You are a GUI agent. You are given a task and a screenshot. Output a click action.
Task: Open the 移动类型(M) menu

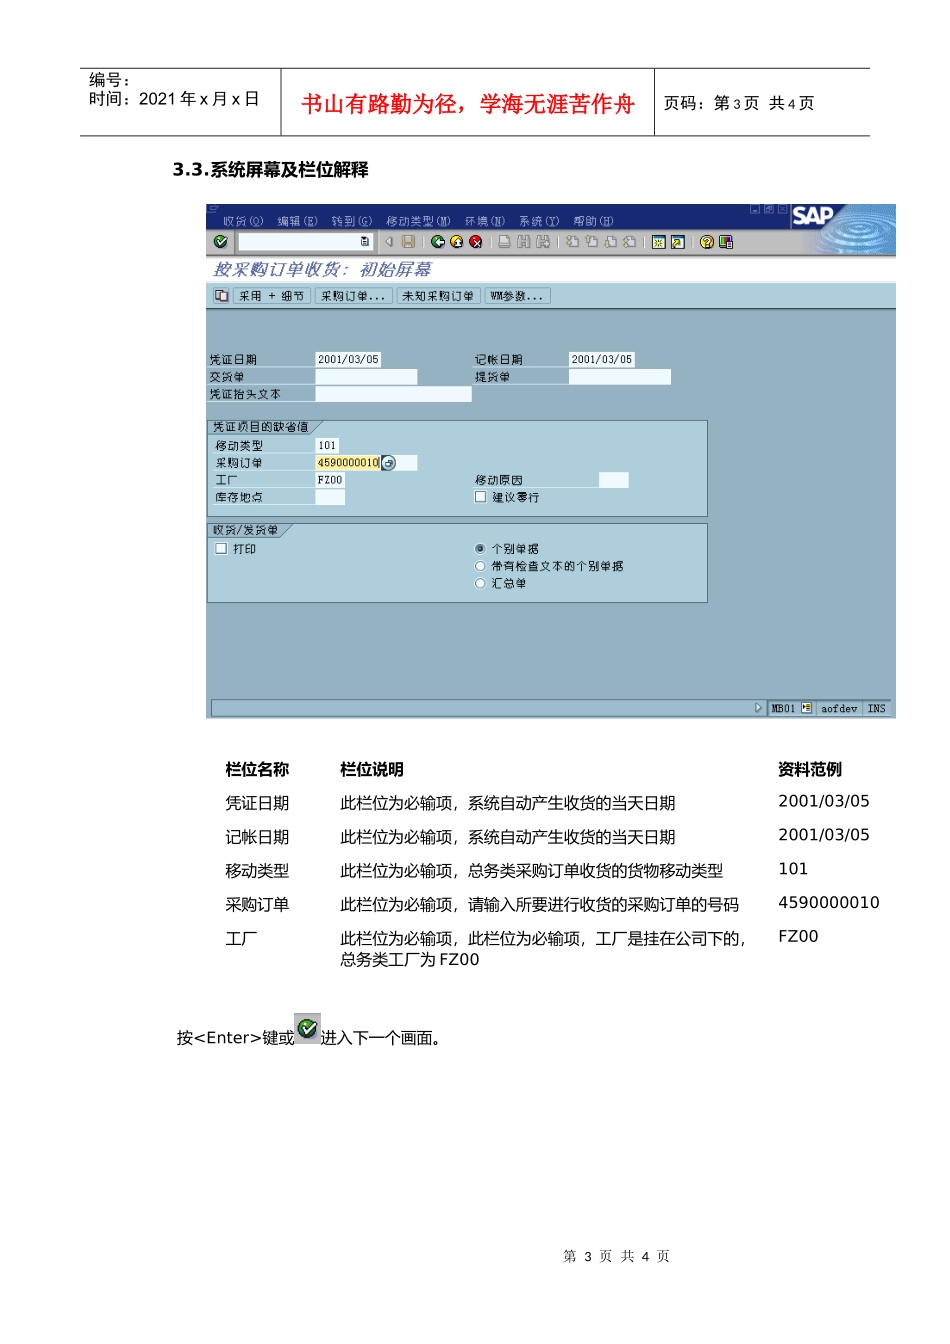(418, 221)
